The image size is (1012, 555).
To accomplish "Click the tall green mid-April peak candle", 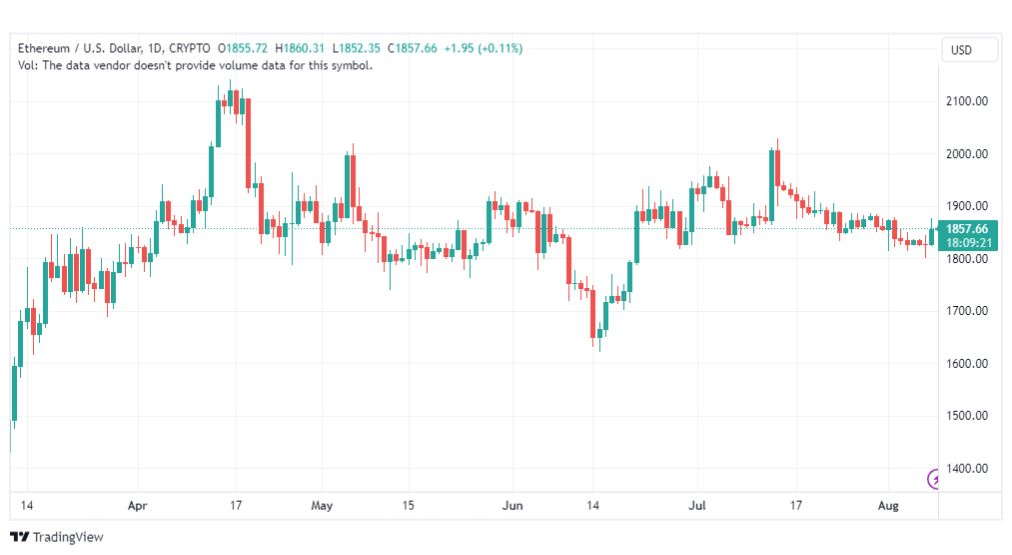I will 218,123.
